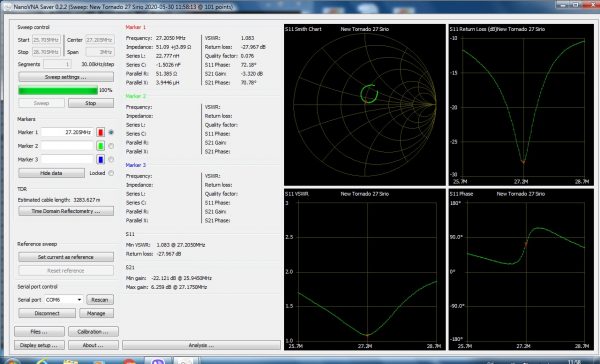Click the Marker 3 frequency field

[x=67, y=159]
